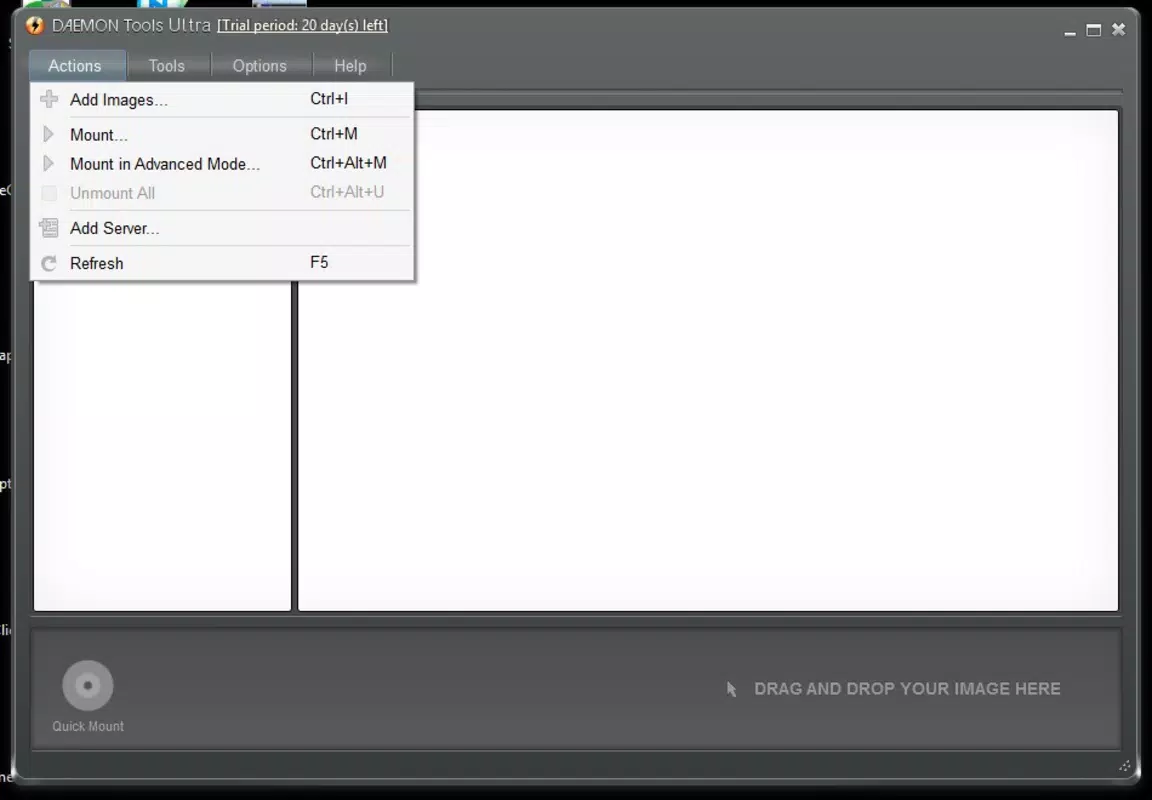Screen dimensions: 1152x800
Task: Open the Tools menu
Action: point(167,65)
